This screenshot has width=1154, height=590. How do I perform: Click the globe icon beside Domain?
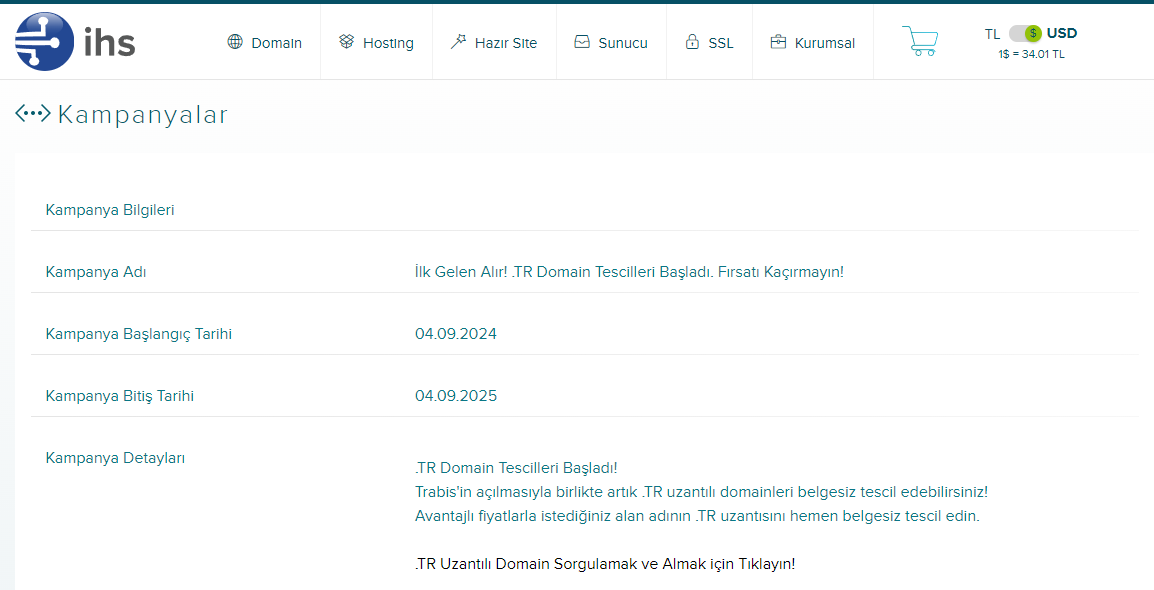(235, 42)
